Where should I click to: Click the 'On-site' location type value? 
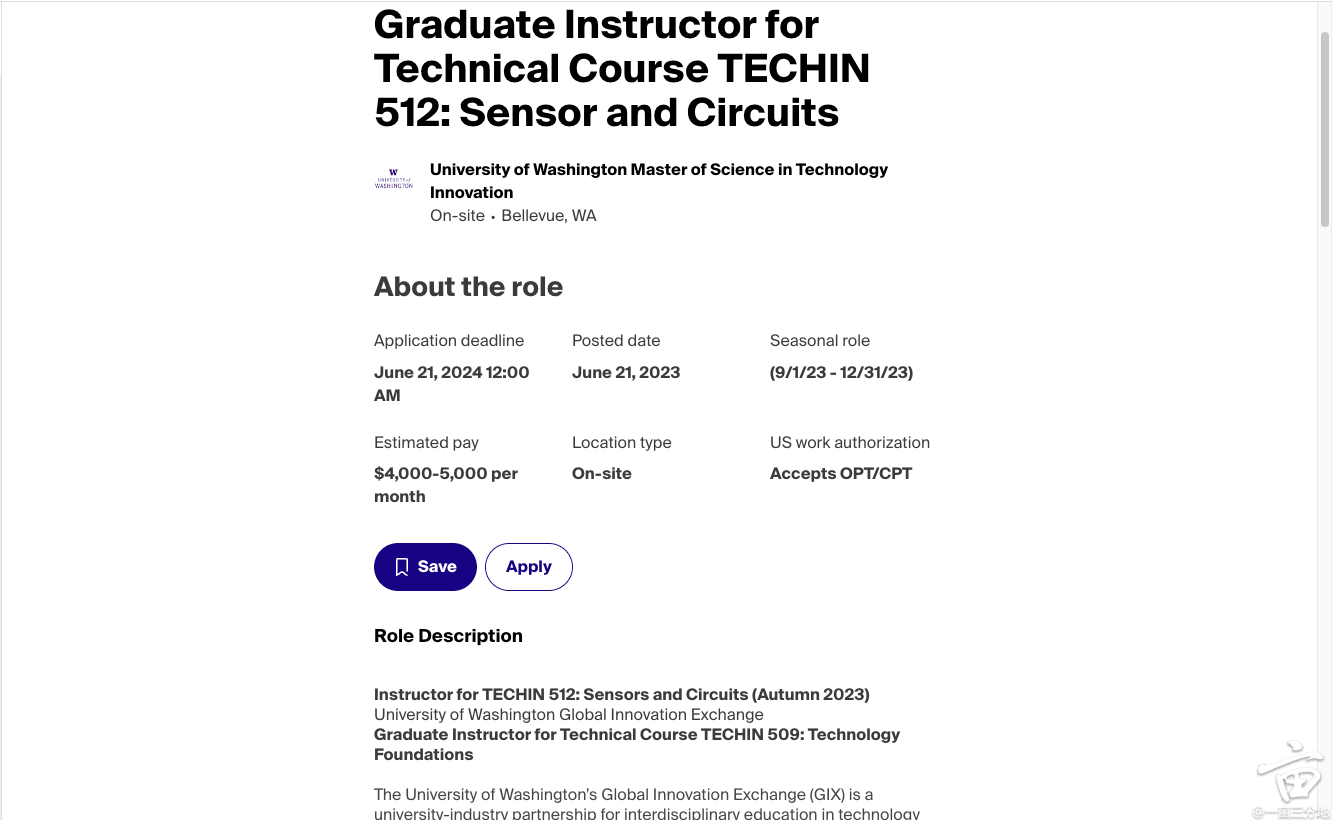[x=602, y=474]
